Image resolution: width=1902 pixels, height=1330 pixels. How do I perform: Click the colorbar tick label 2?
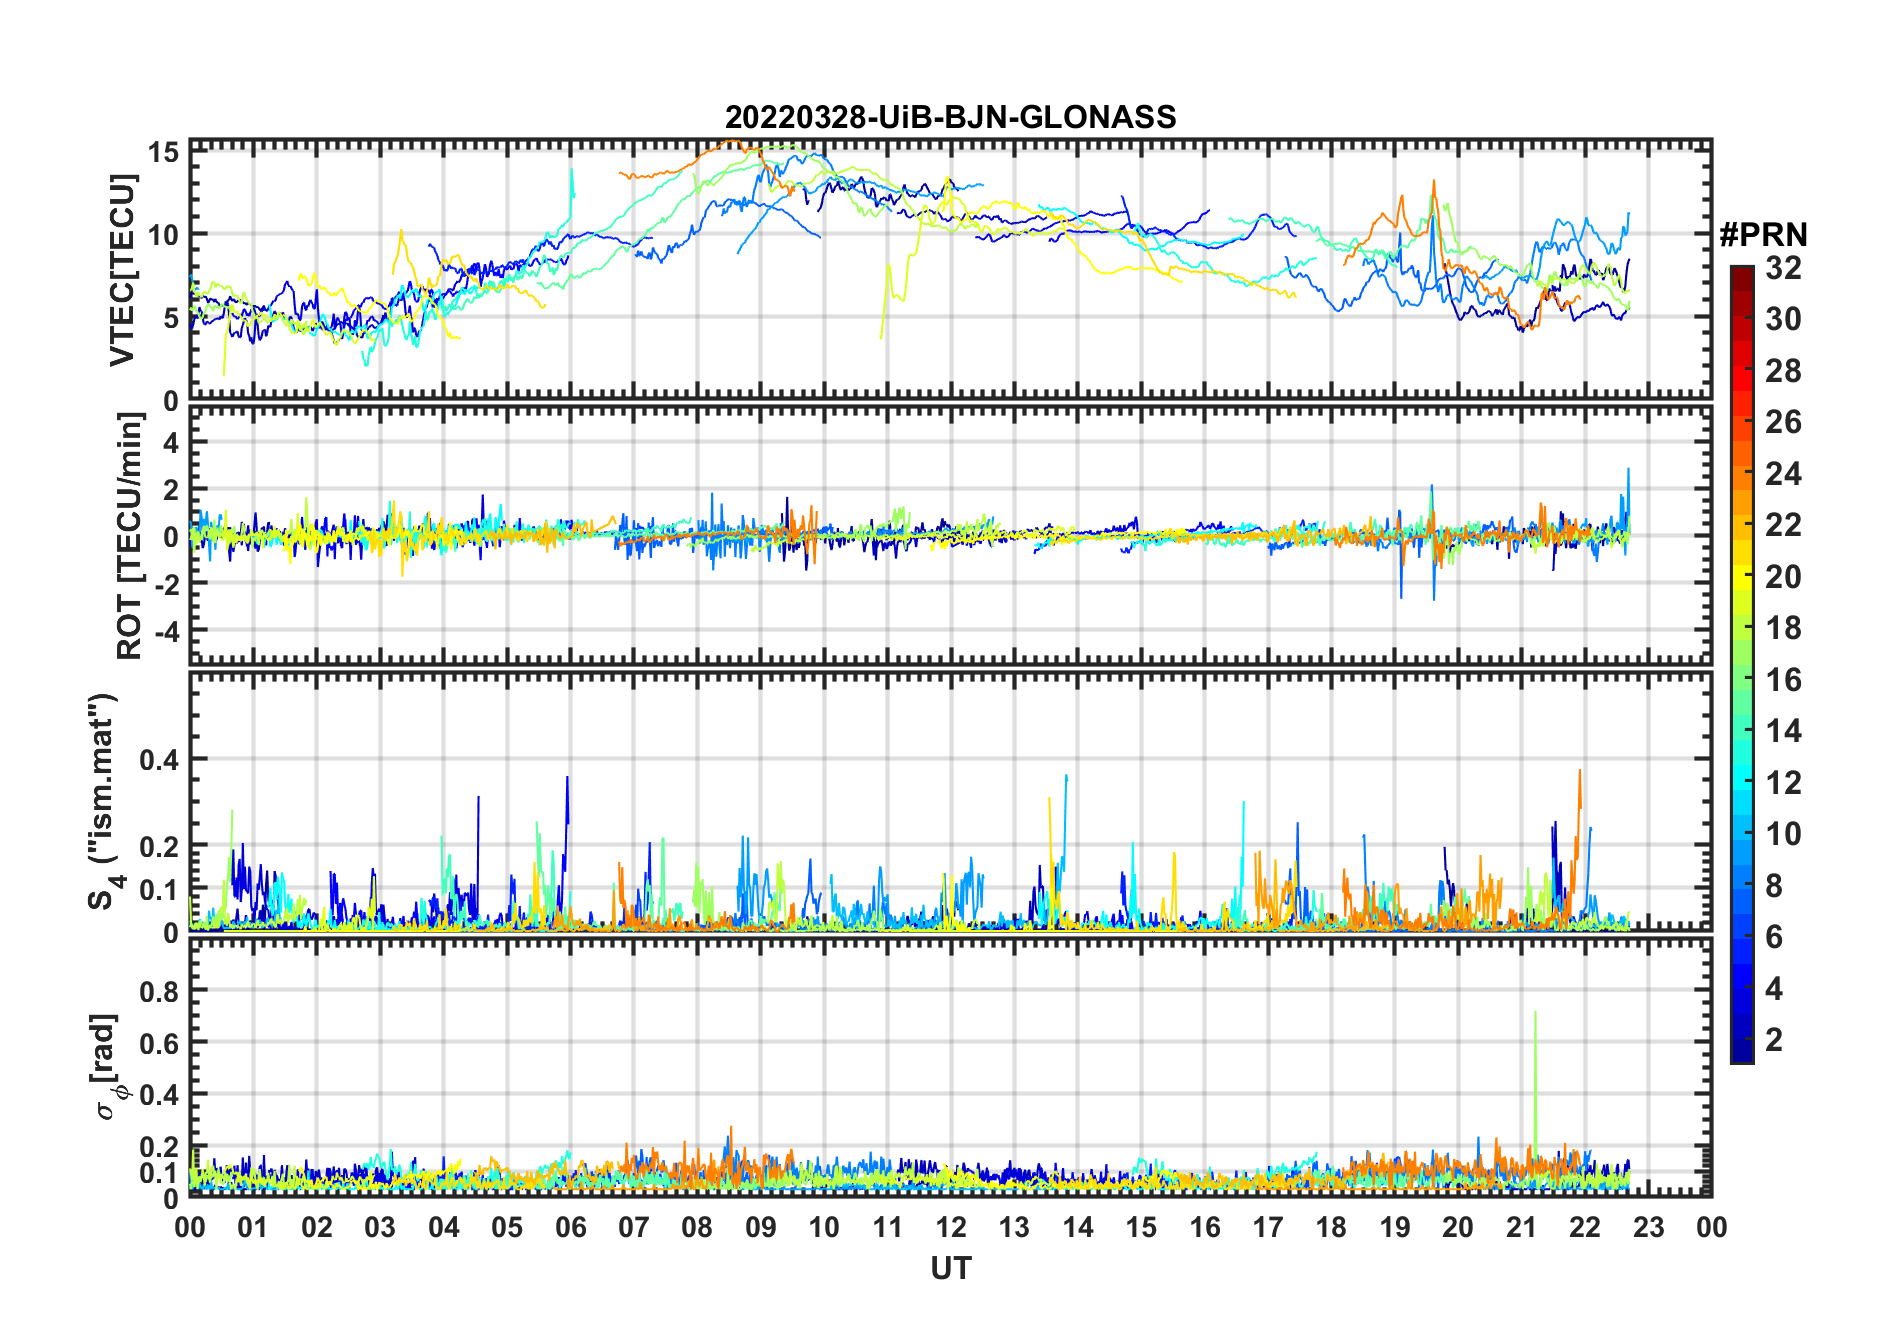pos(1774,1040)
